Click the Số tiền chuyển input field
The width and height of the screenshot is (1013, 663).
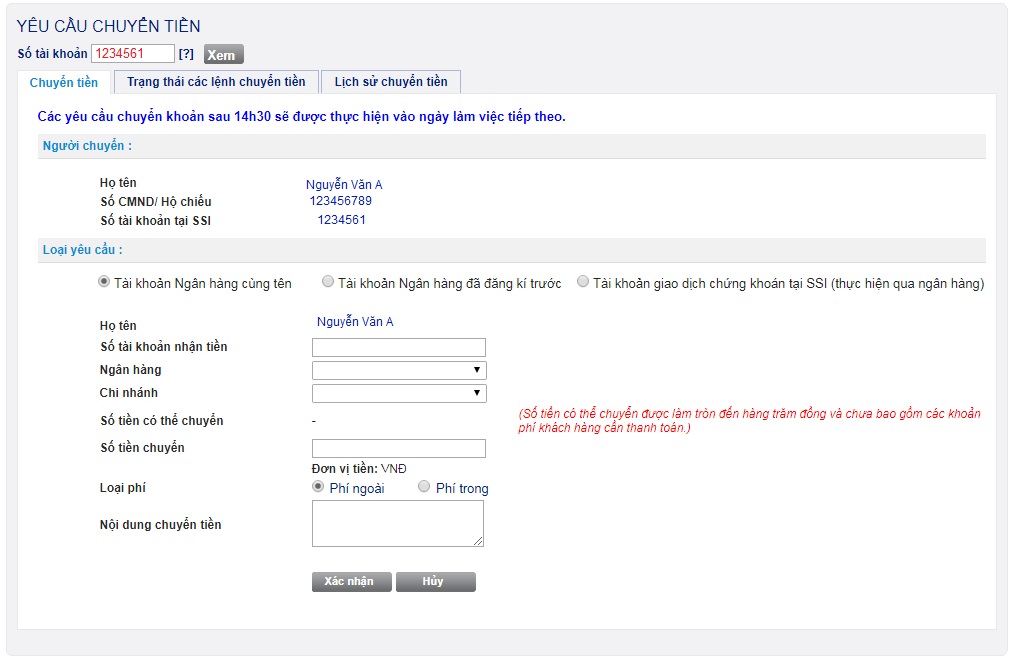398,448
